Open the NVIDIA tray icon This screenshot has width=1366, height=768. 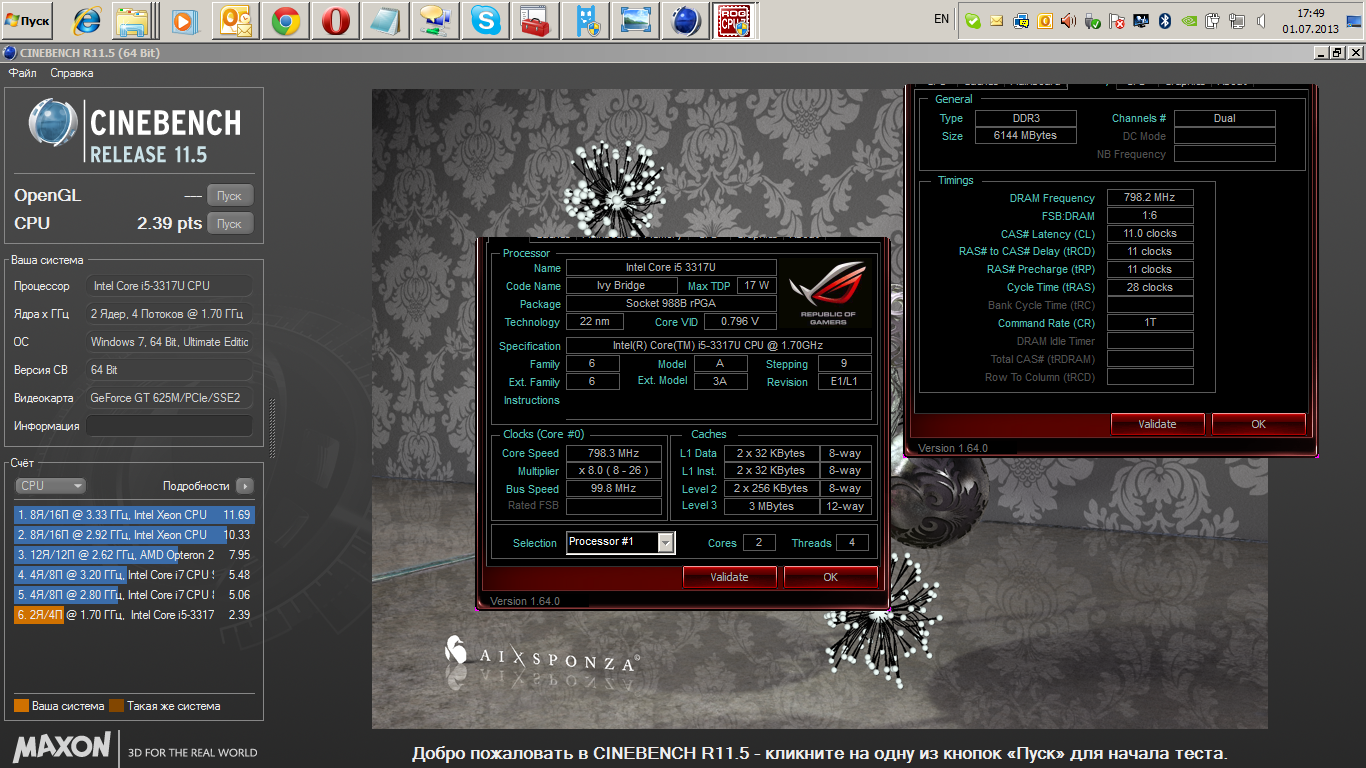click(x=1189, y=20)
